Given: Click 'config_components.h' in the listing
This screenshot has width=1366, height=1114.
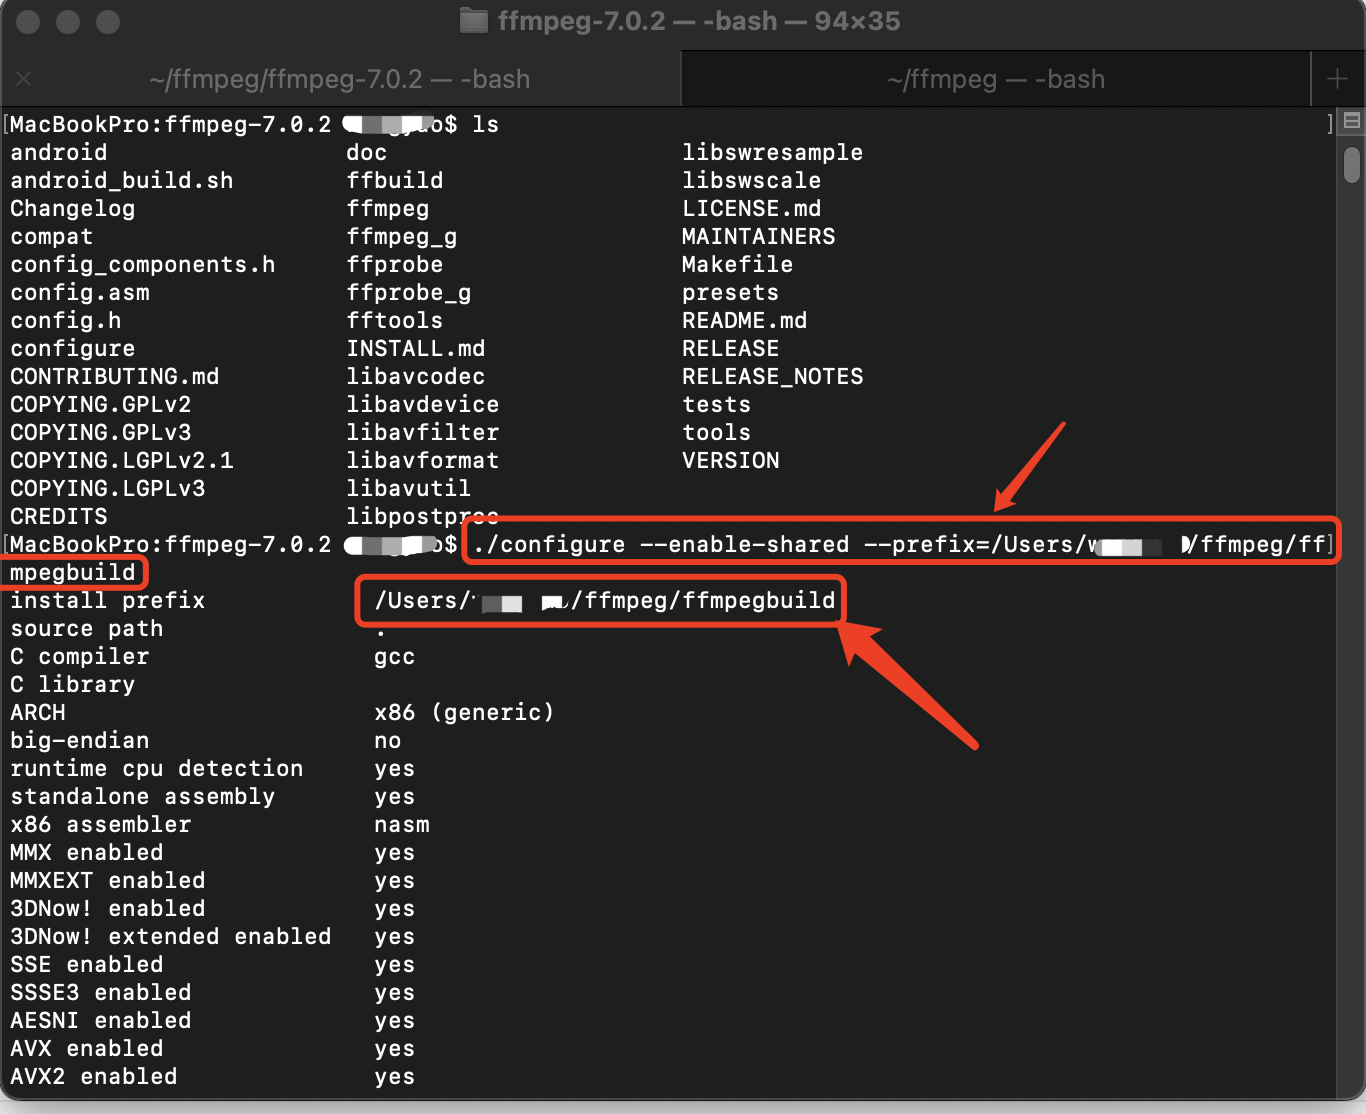Looking at the screenshot, I should coord(143,265).
